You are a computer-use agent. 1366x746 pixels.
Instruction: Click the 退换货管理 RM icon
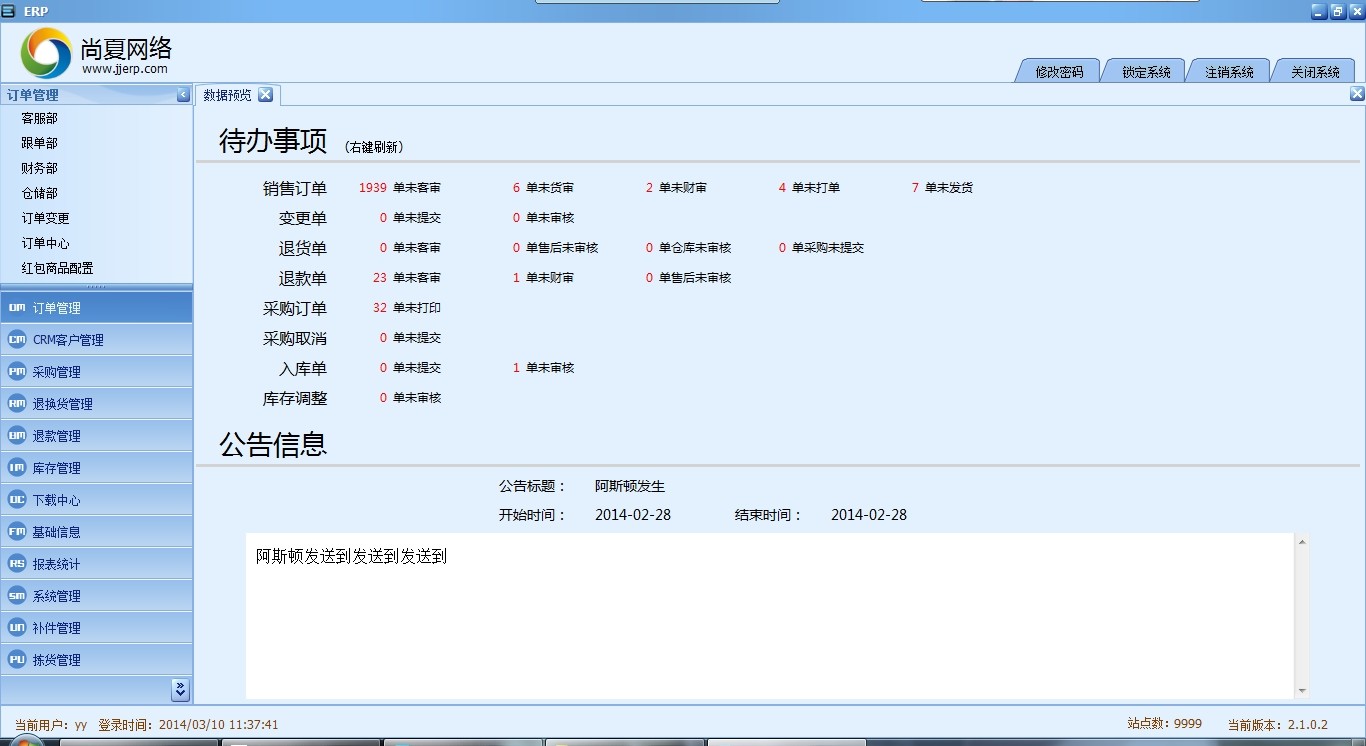tap(16, 404)
